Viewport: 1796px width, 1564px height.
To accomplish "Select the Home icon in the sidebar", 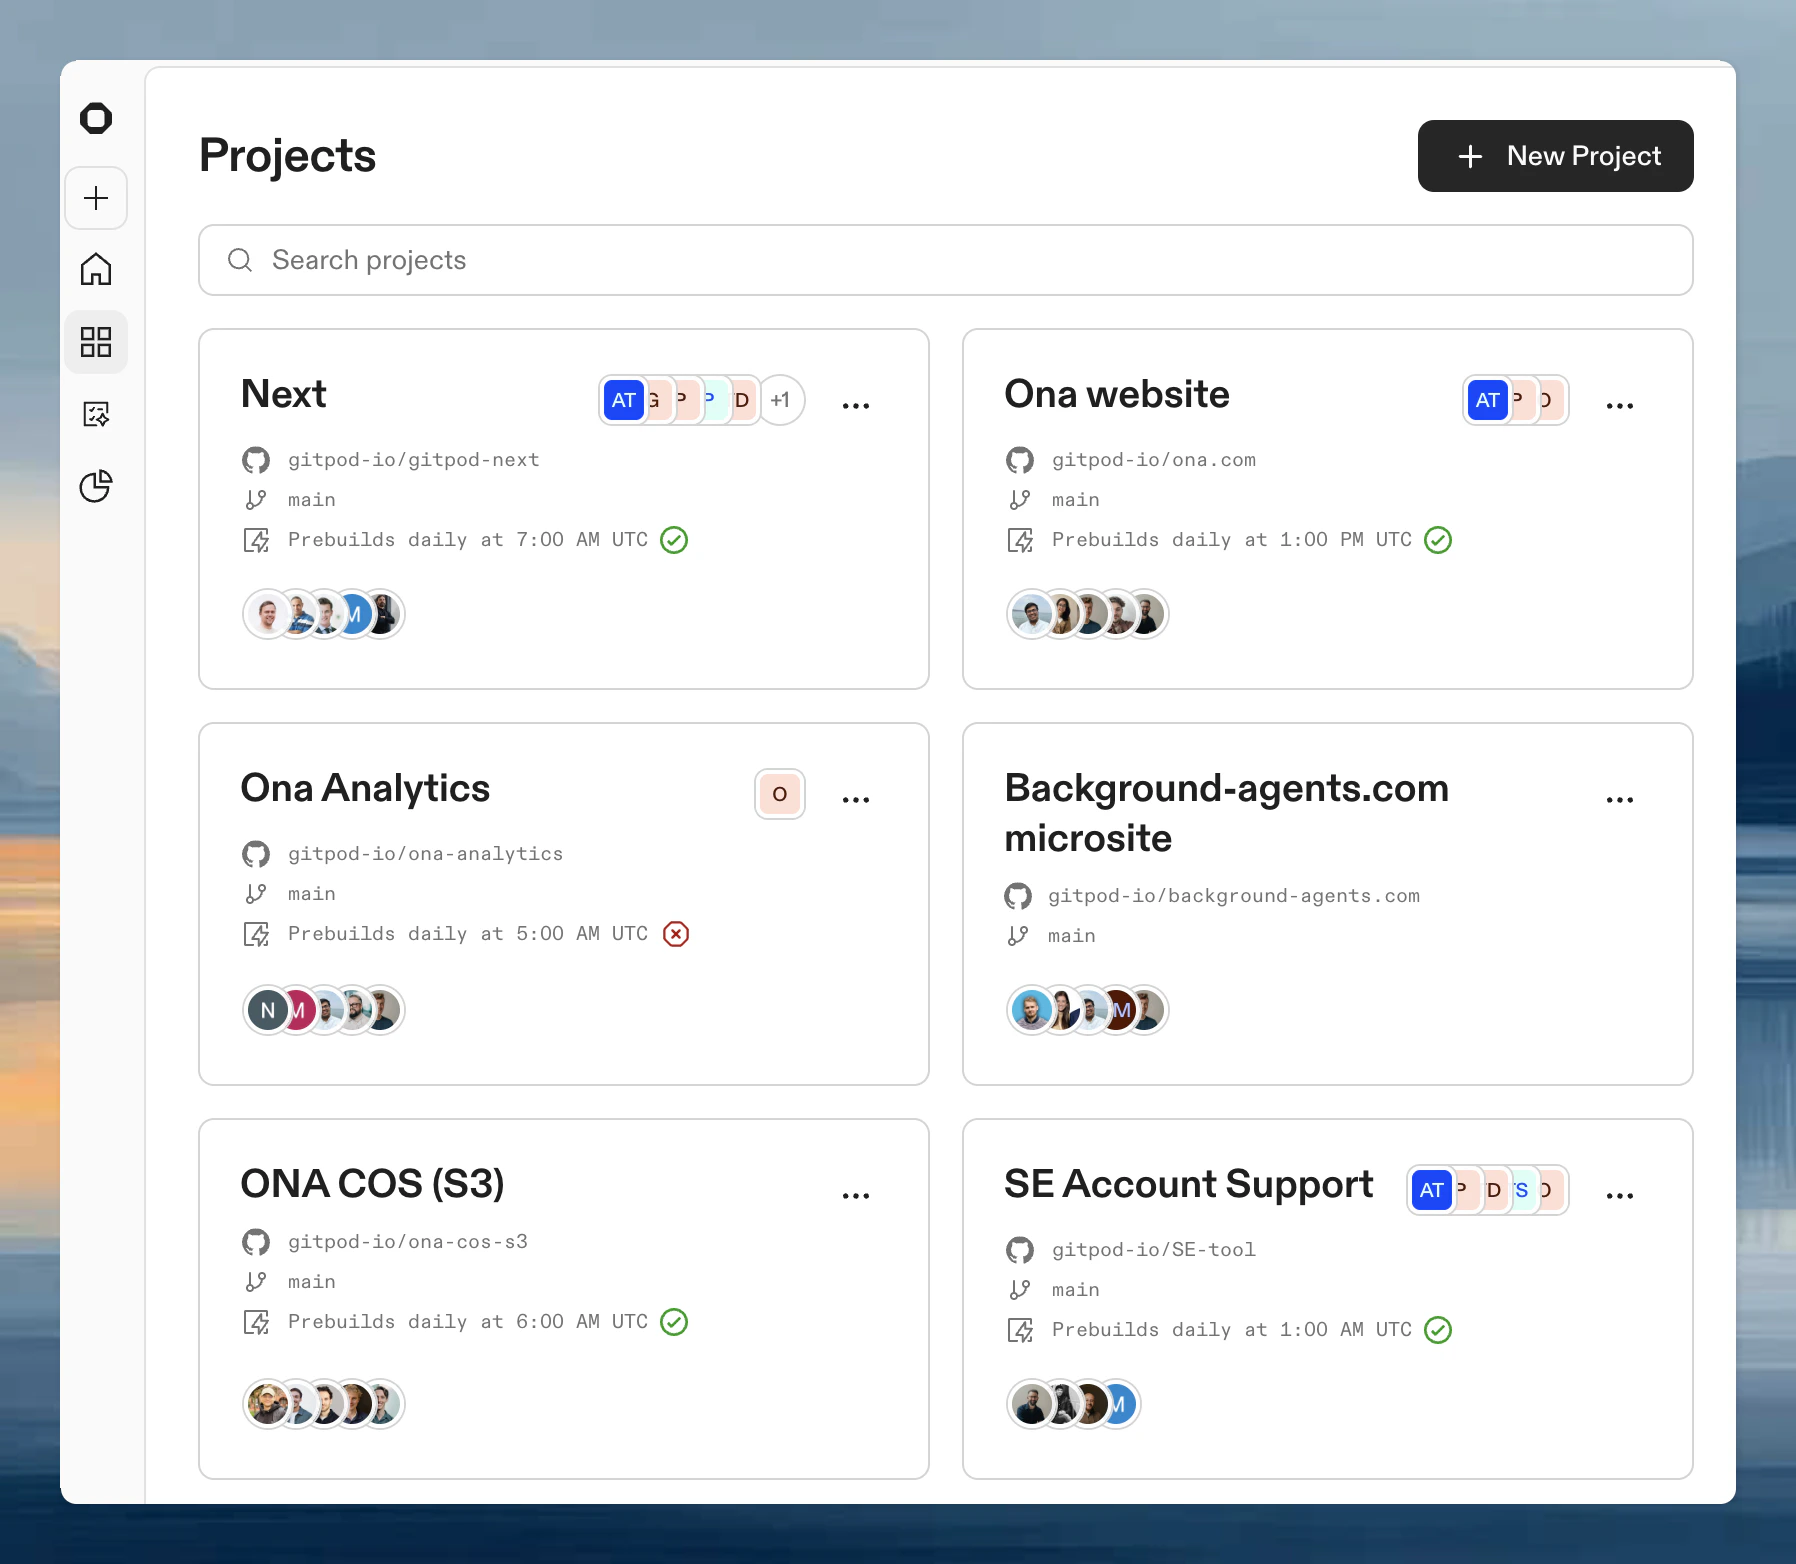I will (96, 269).
